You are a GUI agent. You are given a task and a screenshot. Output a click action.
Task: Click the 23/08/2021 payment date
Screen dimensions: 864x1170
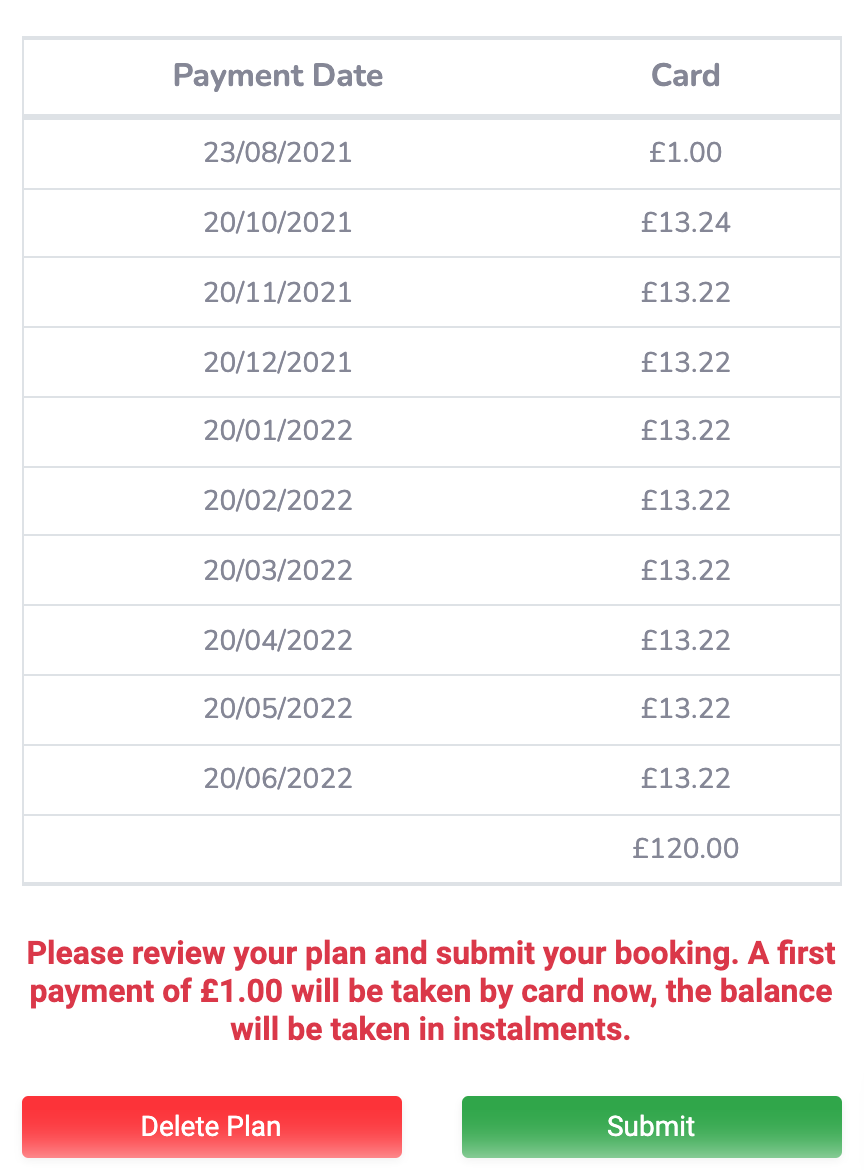278,153
